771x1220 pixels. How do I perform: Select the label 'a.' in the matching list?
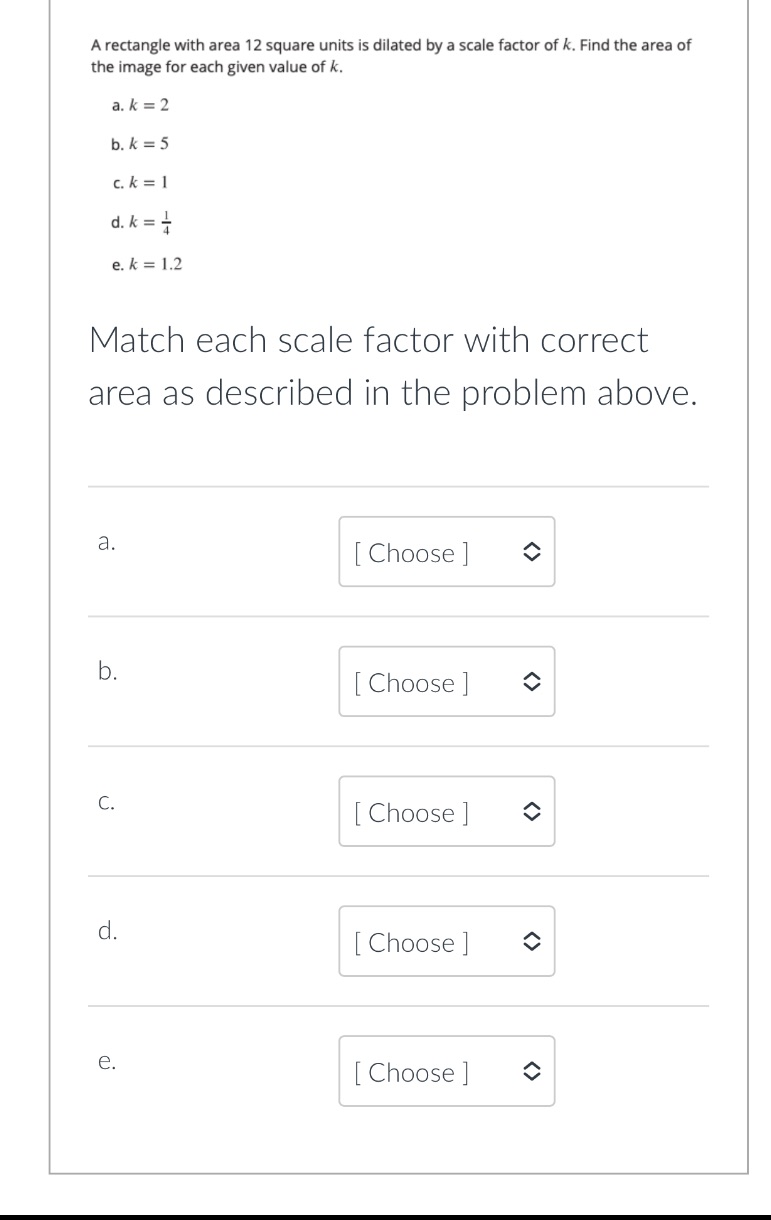click(105, 543)
